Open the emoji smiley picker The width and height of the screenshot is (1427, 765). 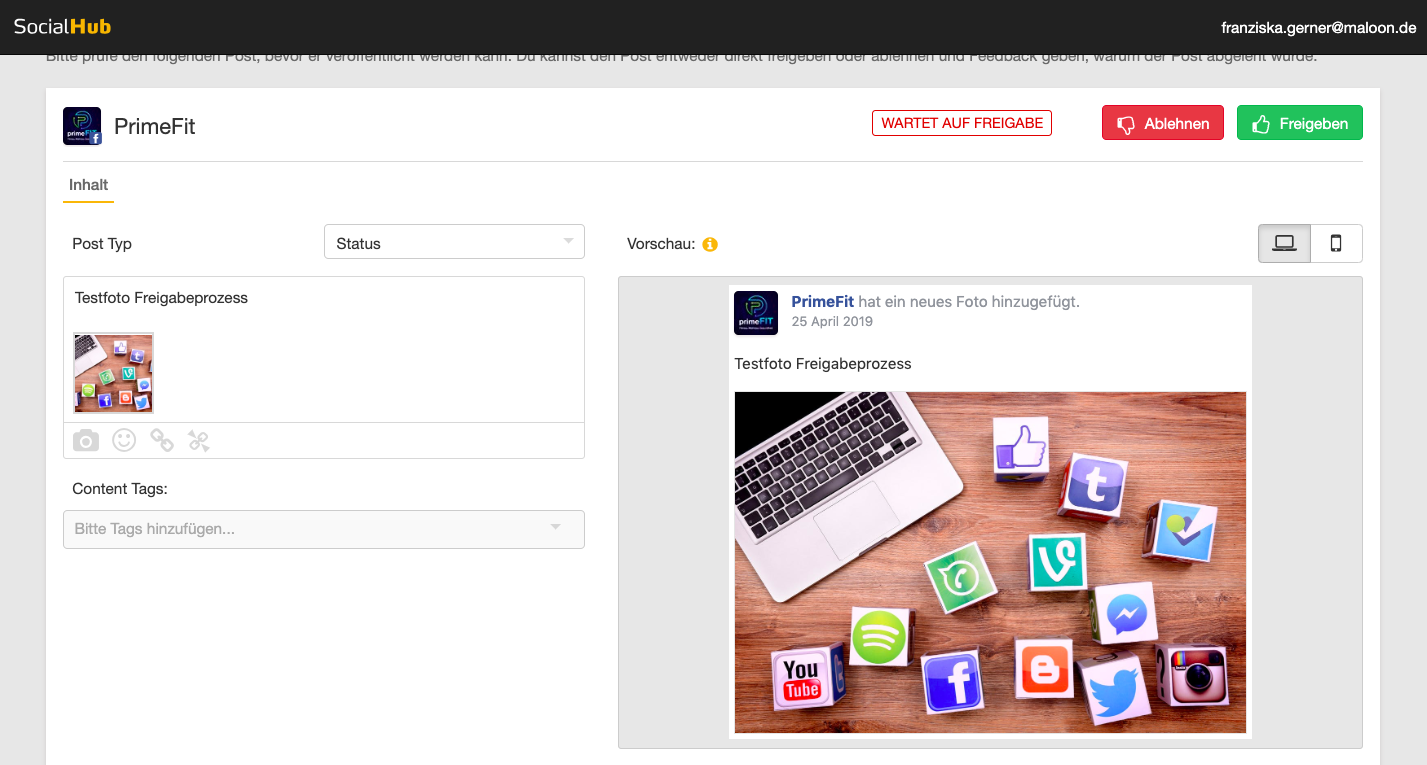[x=124, y=440]
